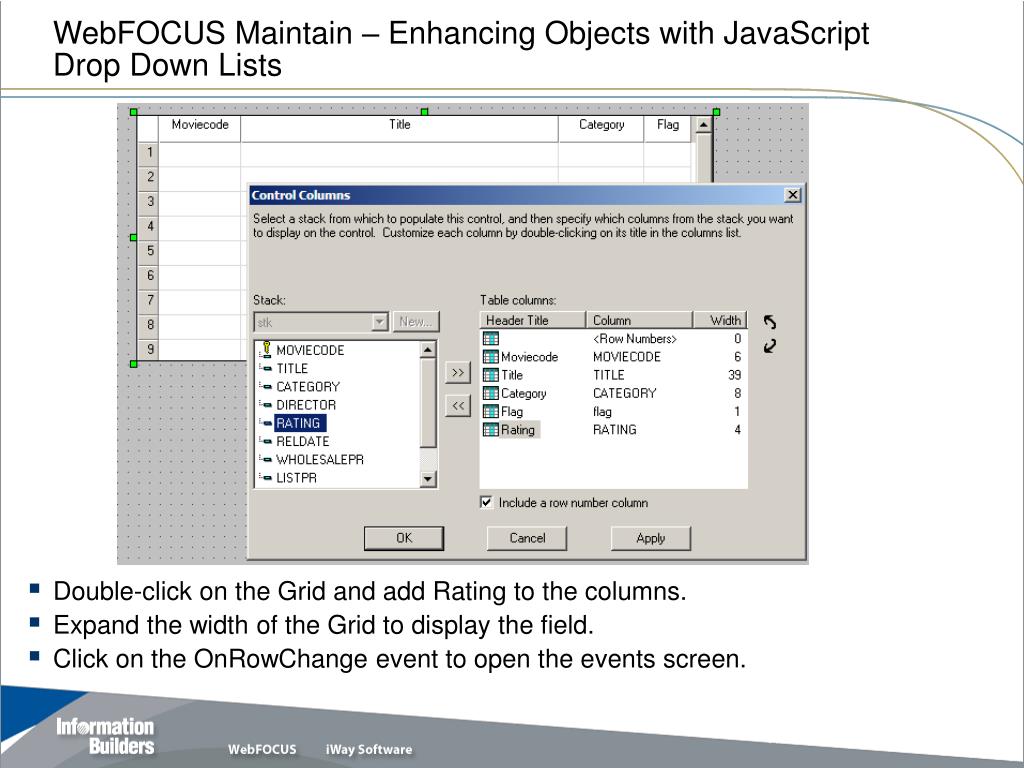Click the field icon beside RATING
Viewport: 1024px width, 768px height.
click(266, 423)
